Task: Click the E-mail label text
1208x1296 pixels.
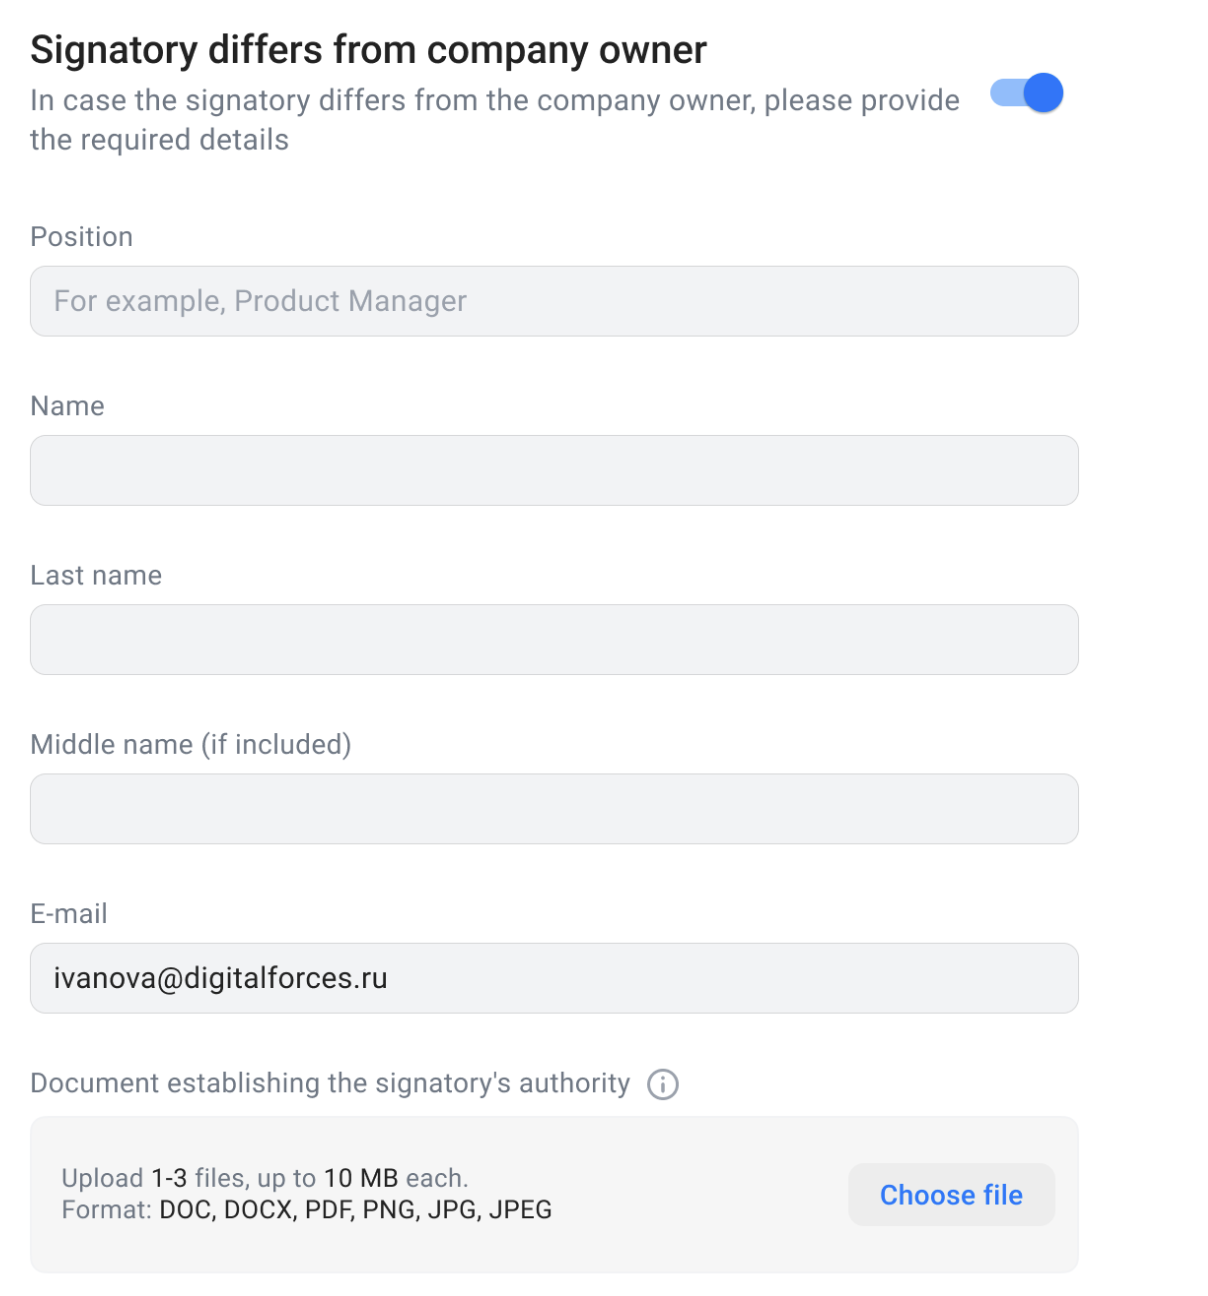Action: 69,914
